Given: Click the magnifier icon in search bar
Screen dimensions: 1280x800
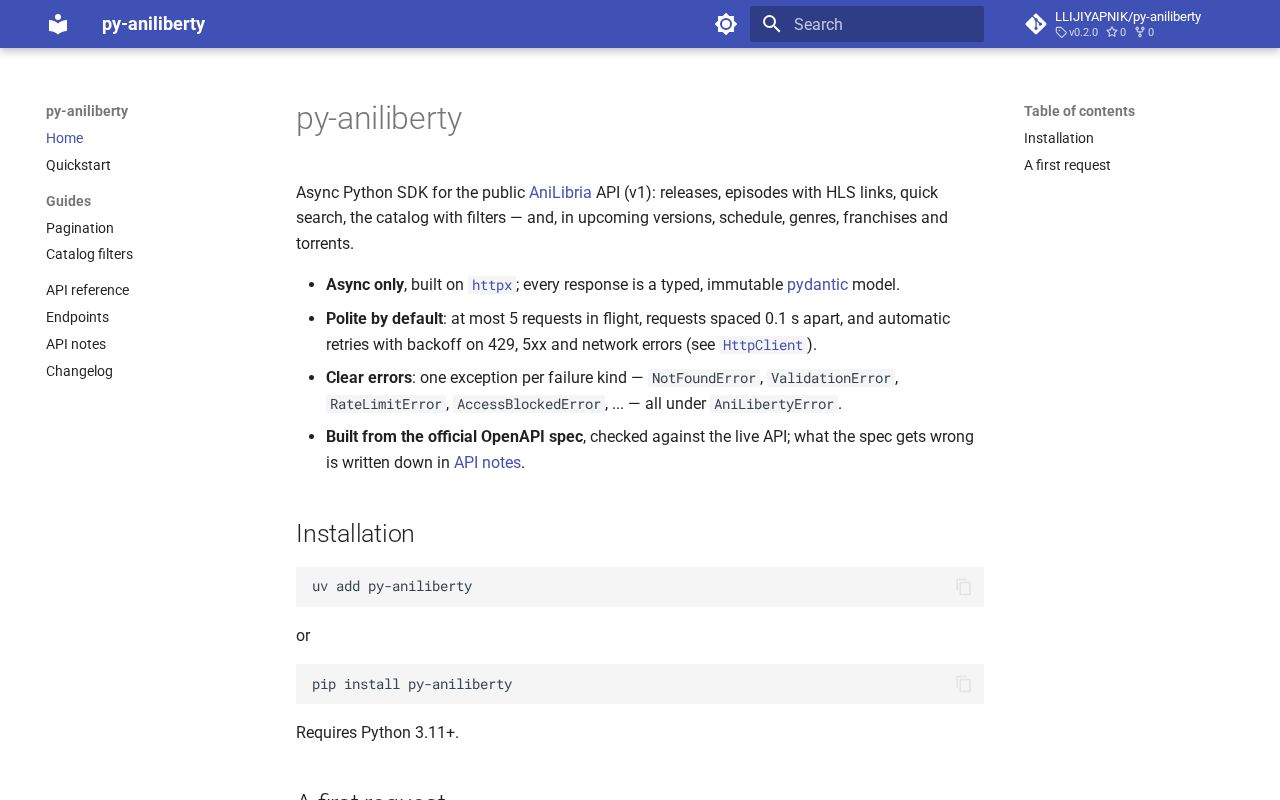Looking at the screenshot, I should tap(771, 24).
